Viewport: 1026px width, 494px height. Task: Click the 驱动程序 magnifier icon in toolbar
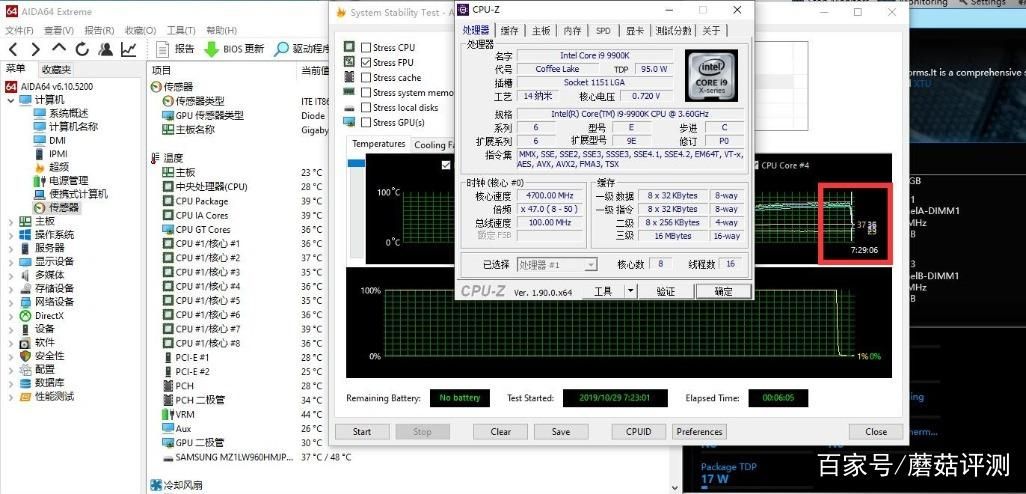click(281, 49)
